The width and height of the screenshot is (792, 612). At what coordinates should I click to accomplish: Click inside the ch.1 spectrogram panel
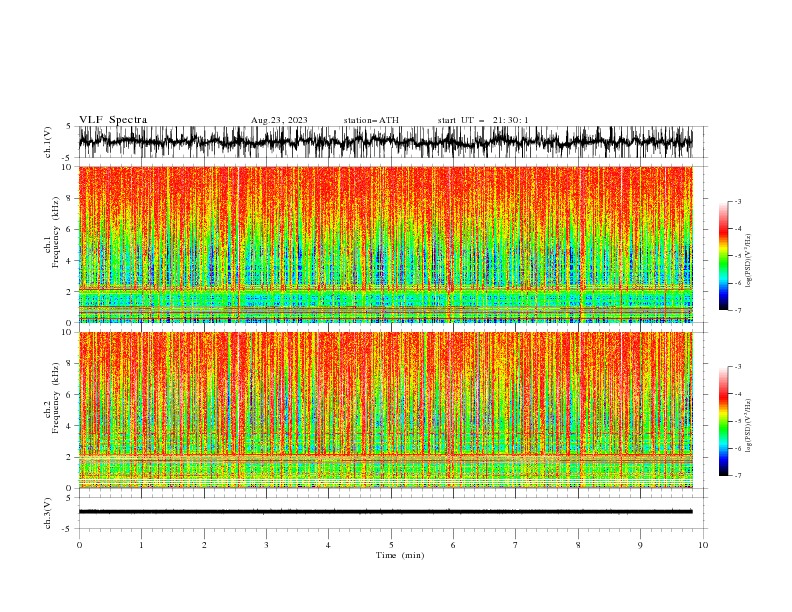(x=386, y=244)
